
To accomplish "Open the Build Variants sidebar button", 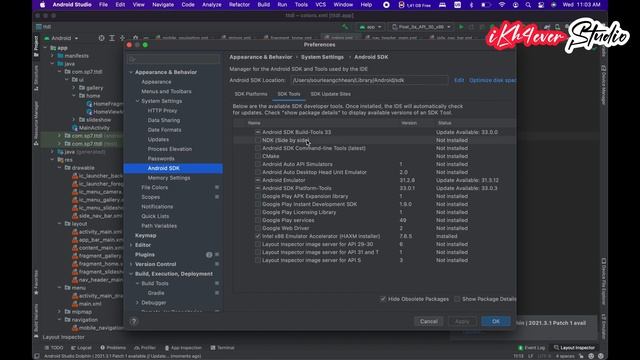I will [x=36, y=321].
